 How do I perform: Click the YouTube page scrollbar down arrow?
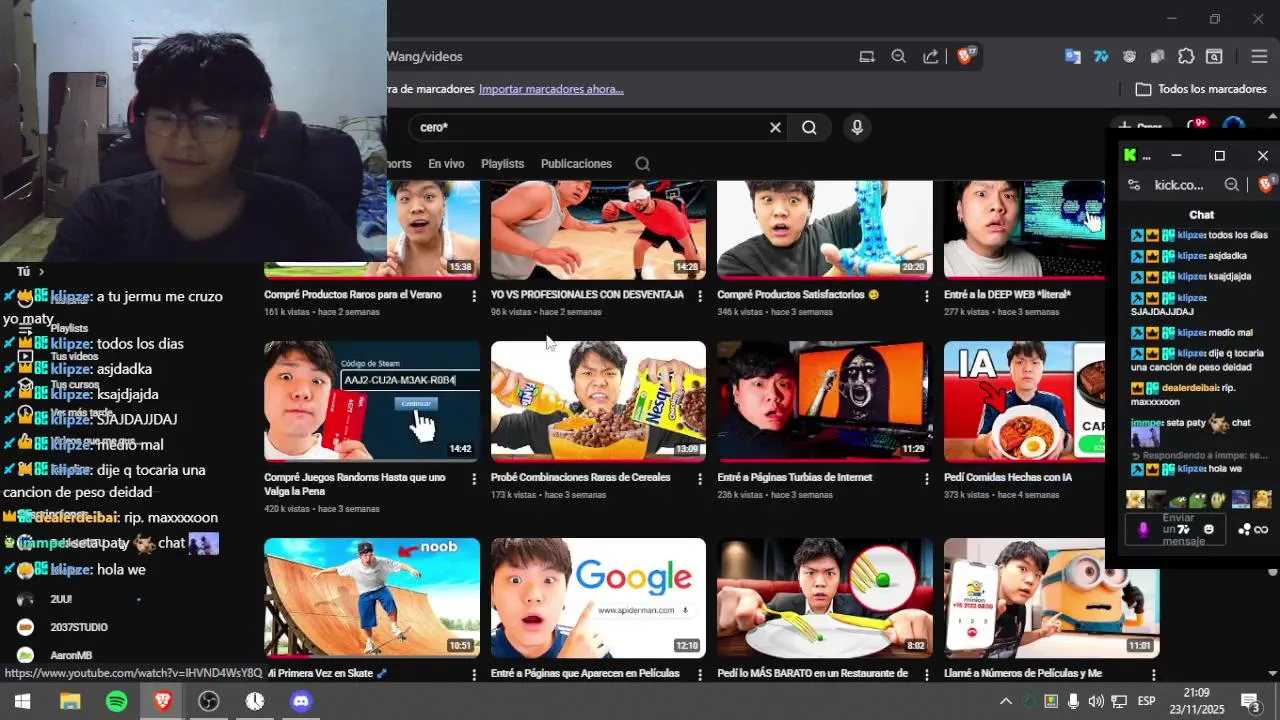point(1273,673)
